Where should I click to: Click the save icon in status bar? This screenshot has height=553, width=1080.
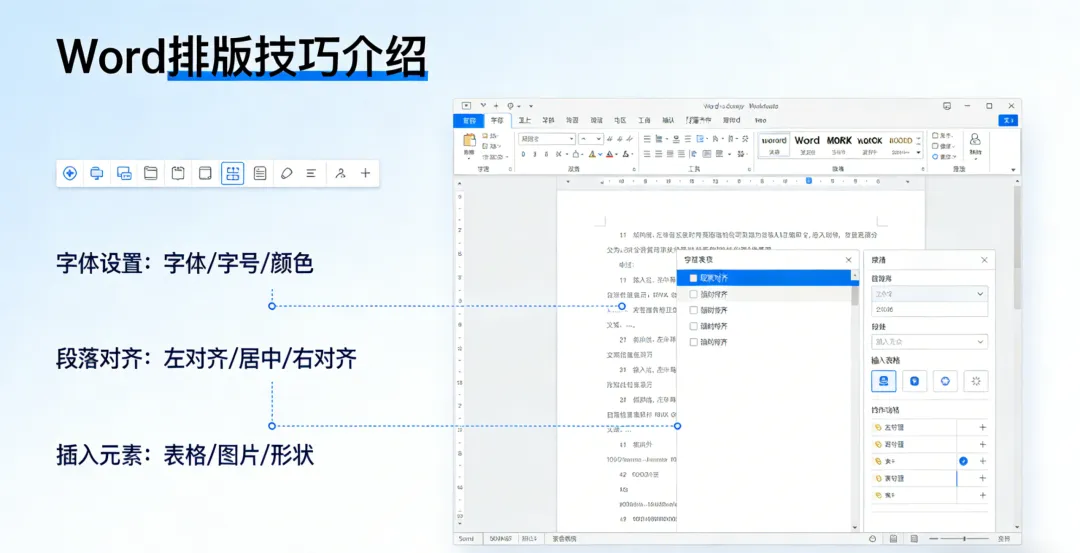tap(893, 539)
